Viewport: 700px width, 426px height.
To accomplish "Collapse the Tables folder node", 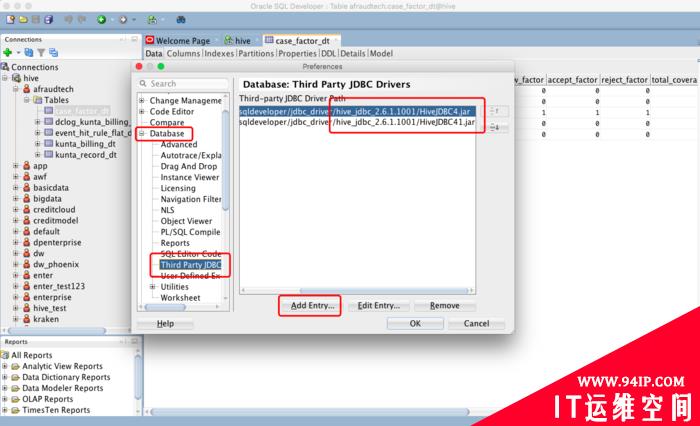I will tap(27, 100).
